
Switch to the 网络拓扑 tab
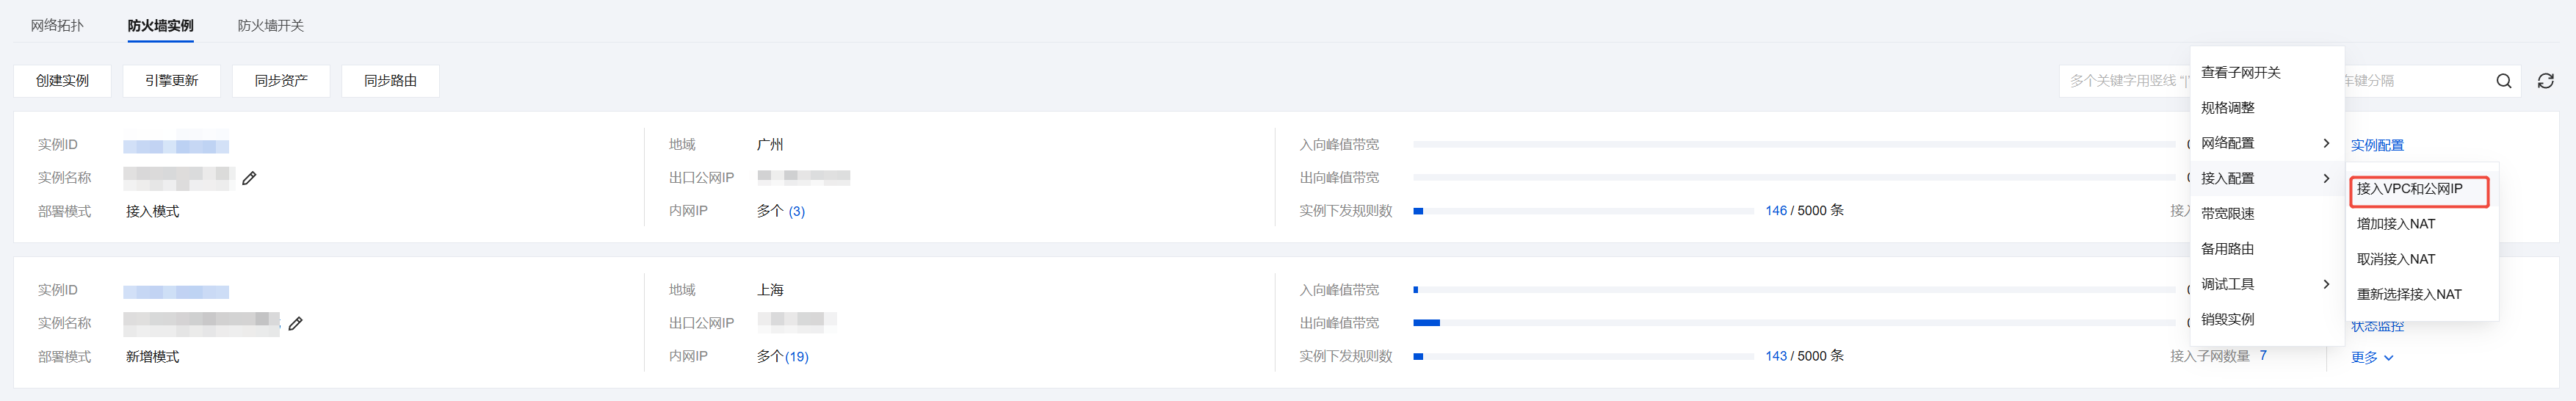tap(57, 25)
